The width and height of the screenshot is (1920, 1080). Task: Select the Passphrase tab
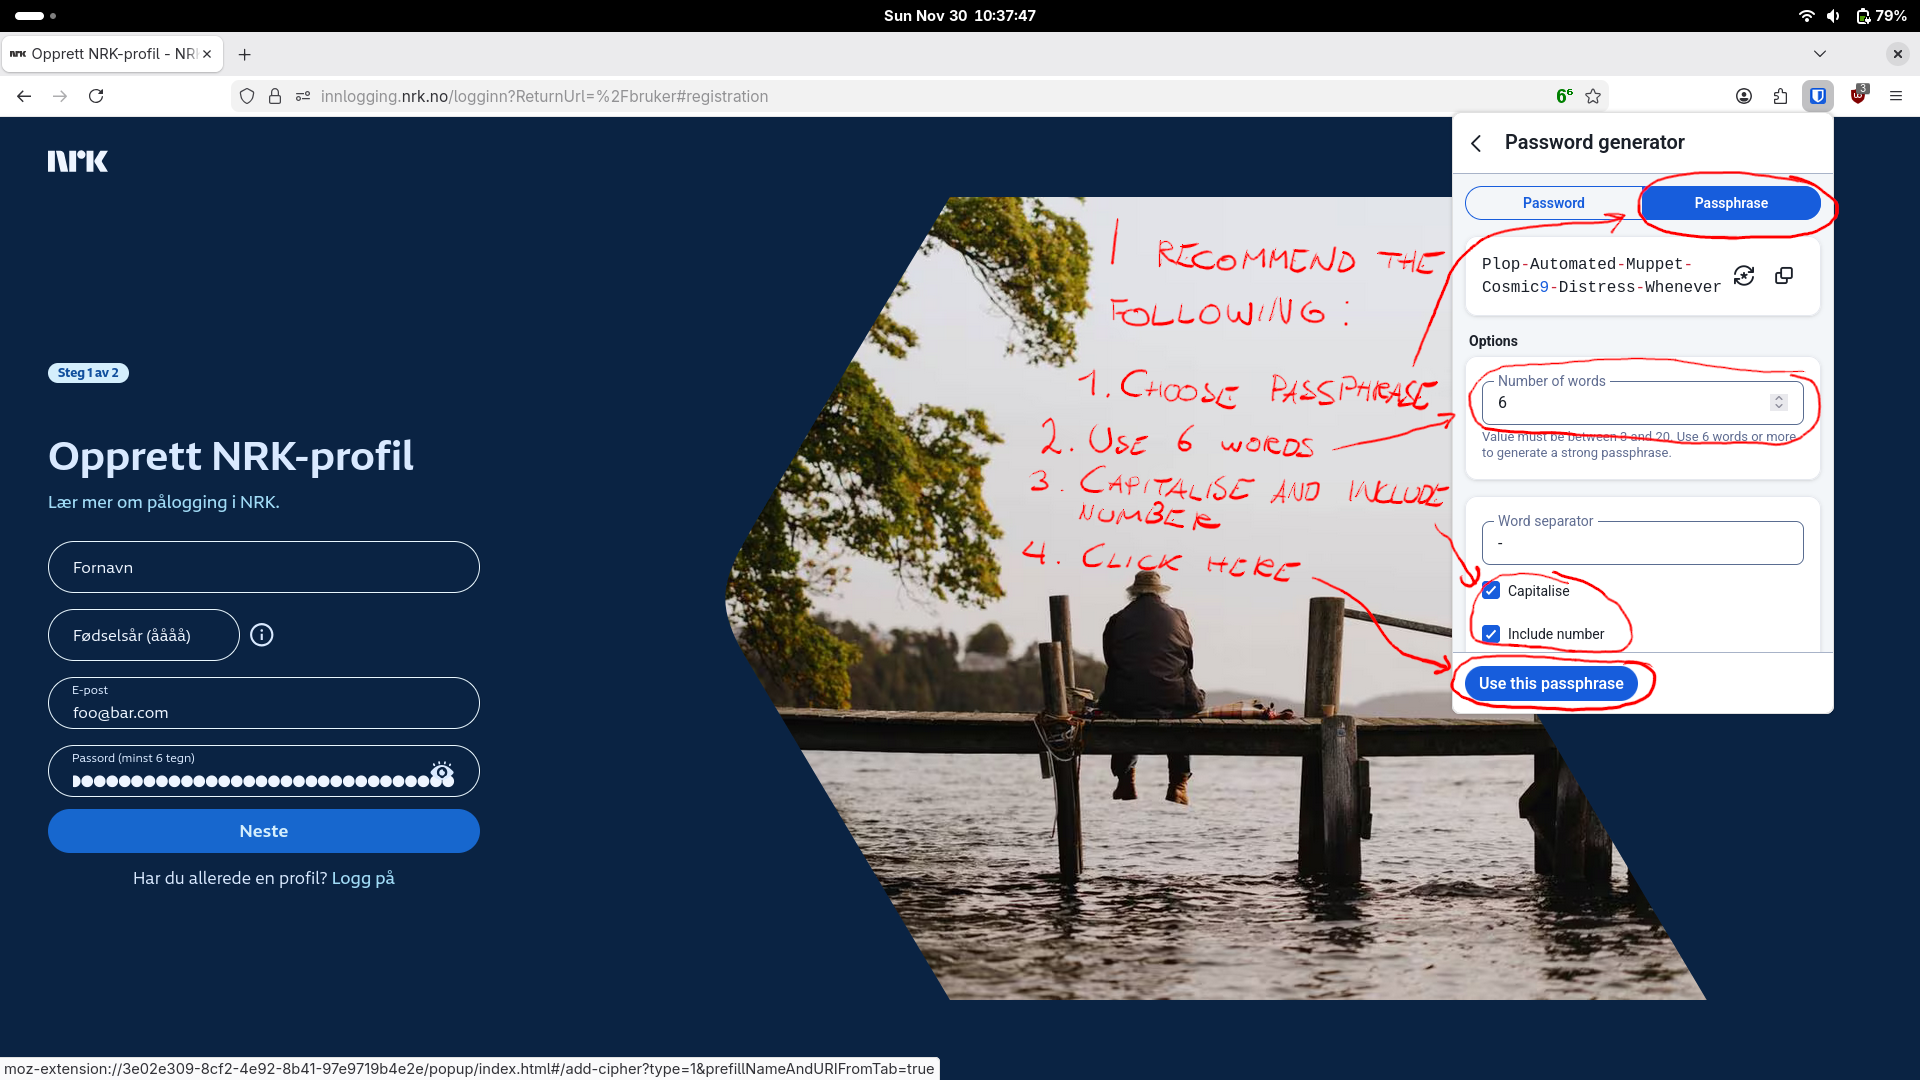[x=1730, y=203]
